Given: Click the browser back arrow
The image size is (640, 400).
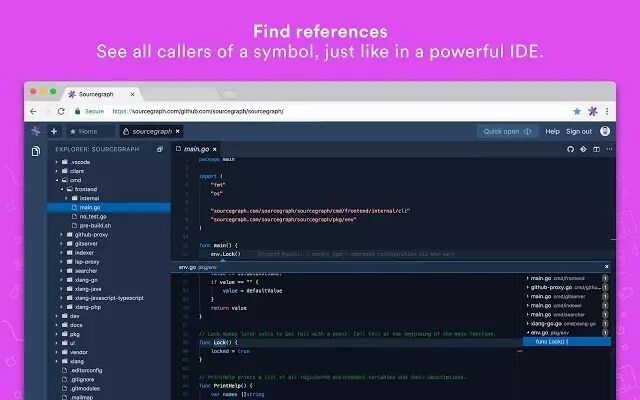Looking at the screenshot, I should (x=33, y=111).
